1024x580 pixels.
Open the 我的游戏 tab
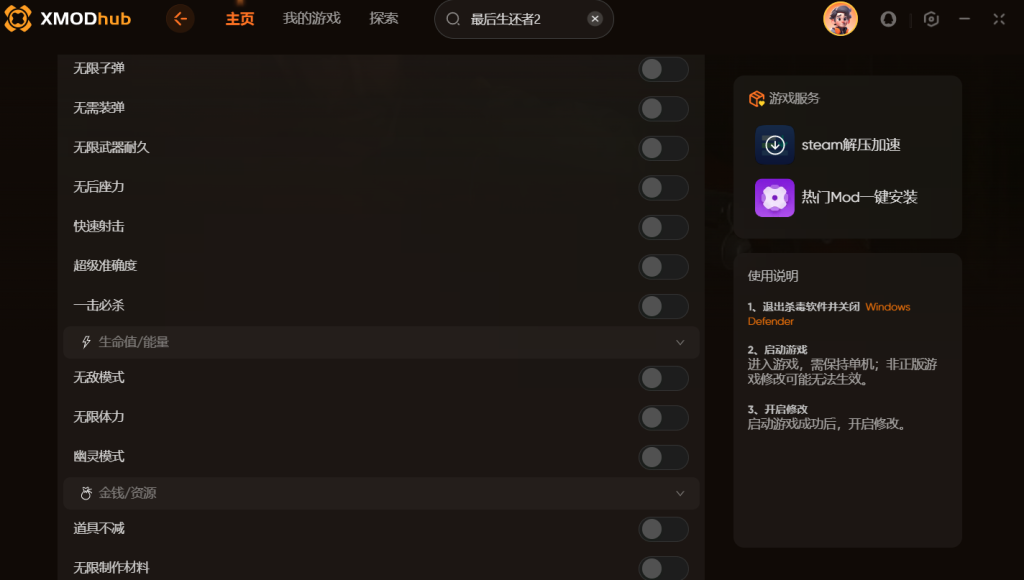312,18
